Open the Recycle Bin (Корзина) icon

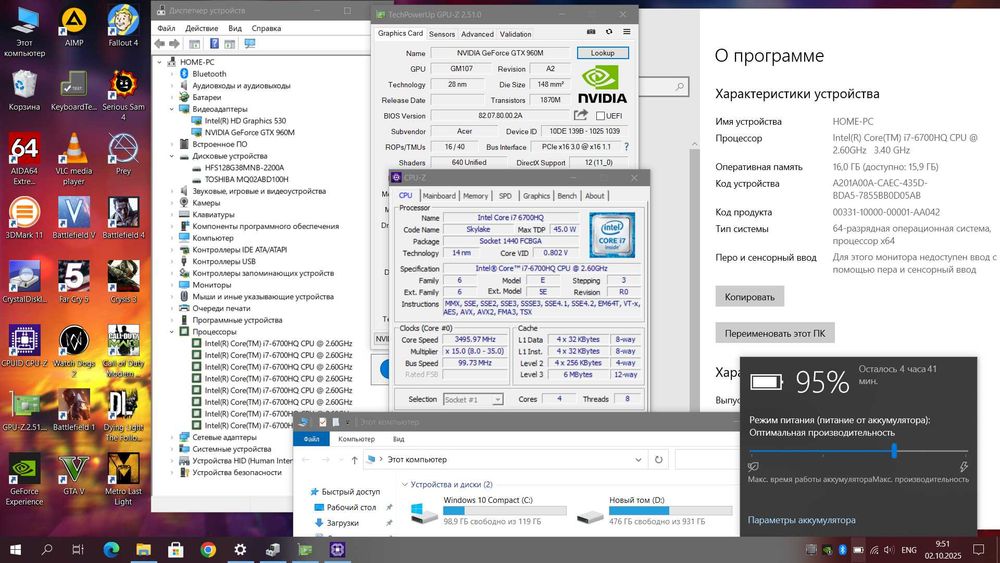24,90
